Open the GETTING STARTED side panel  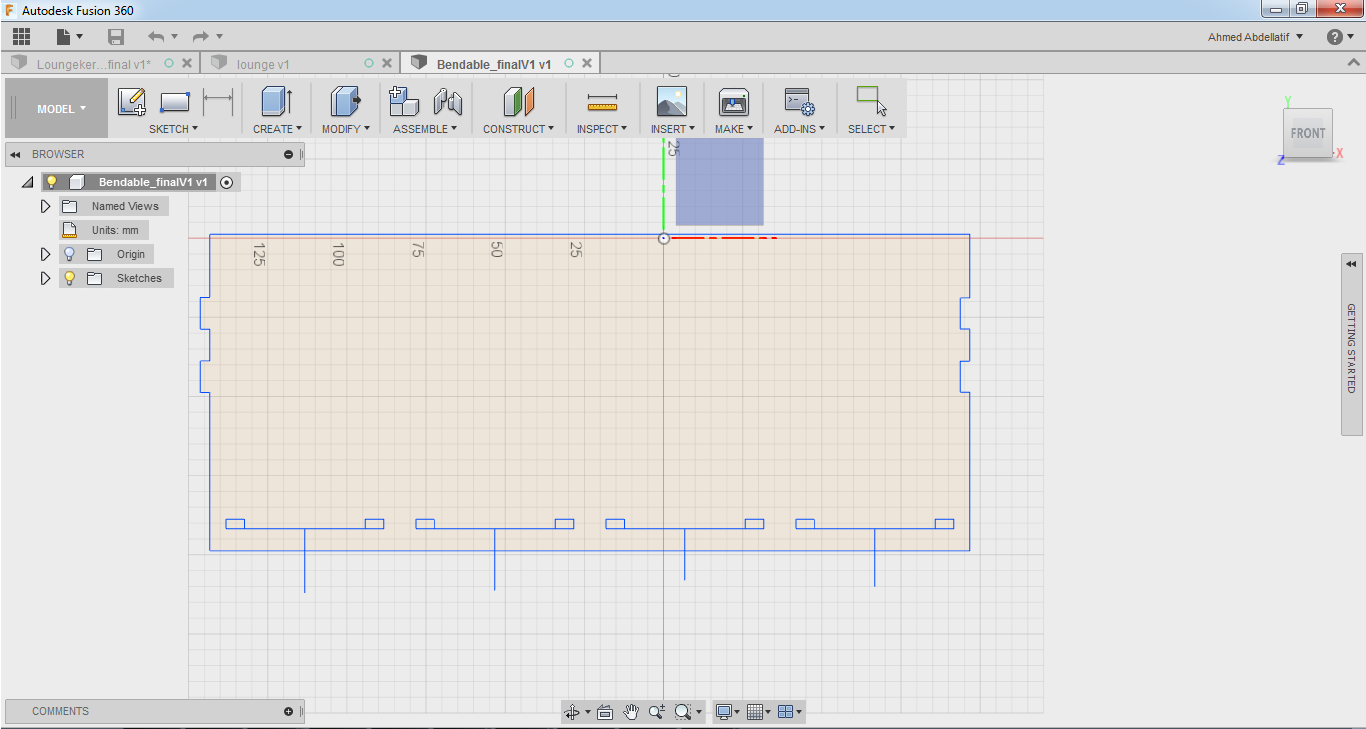click(x=1352, y=345)
